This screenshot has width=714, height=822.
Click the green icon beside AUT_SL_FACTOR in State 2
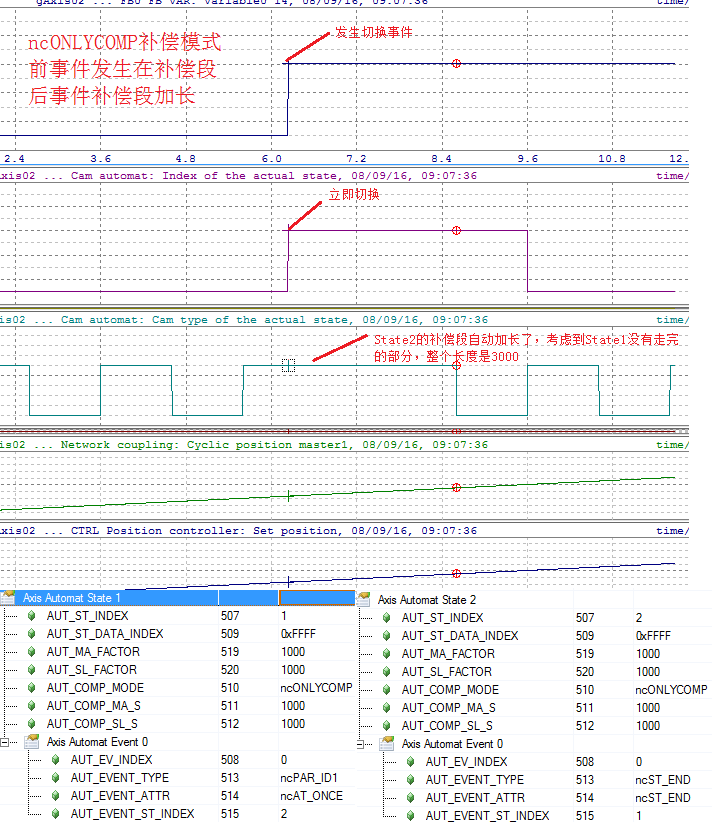coord(386,672)
